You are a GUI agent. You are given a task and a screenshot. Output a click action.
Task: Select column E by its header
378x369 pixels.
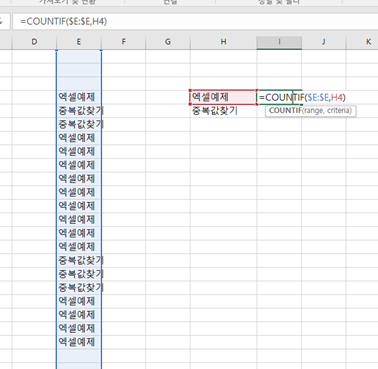click(x=79, y=42)
